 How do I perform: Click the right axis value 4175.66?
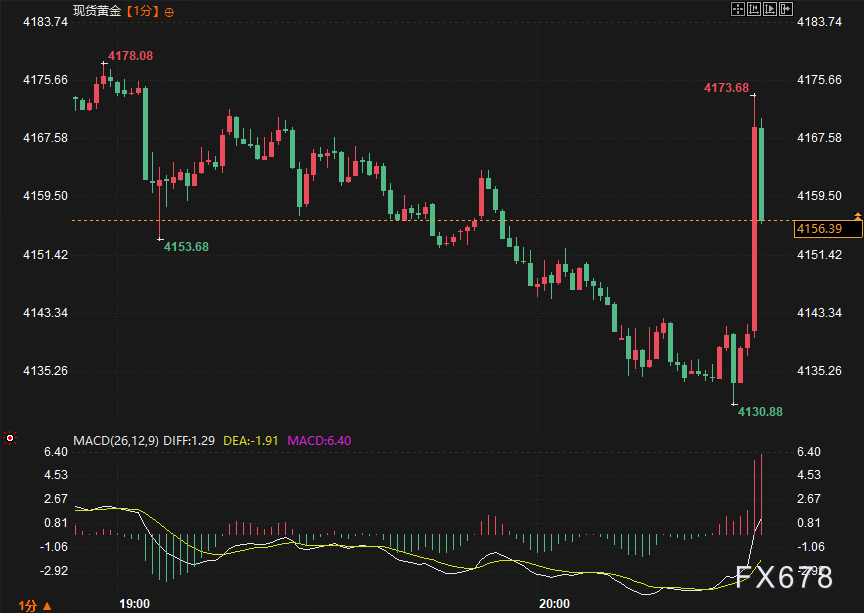pos(819,79)
